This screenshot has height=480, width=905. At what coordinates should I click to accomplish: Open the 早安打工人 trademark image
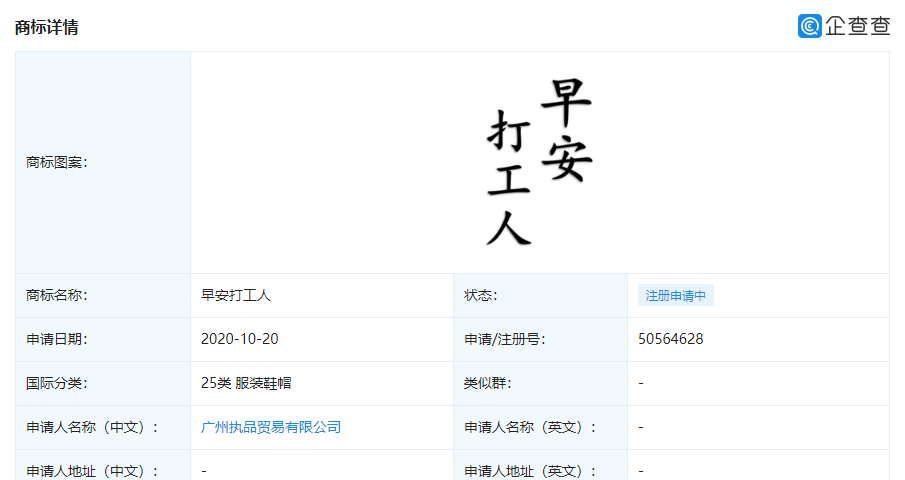point(539,162)
